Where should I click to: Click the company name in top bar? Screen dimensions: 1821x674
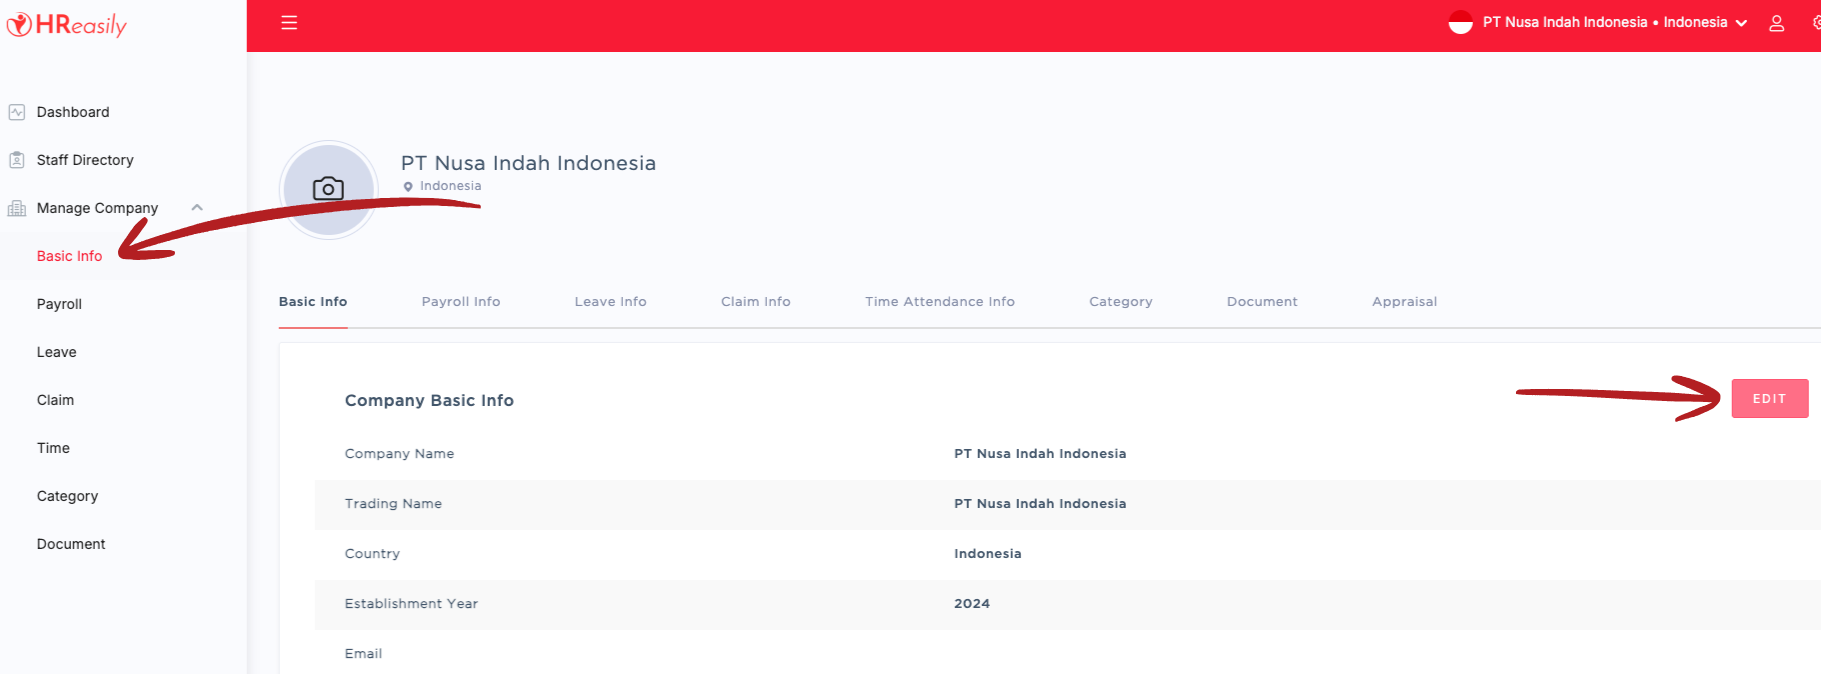[x=1565, y=22]
